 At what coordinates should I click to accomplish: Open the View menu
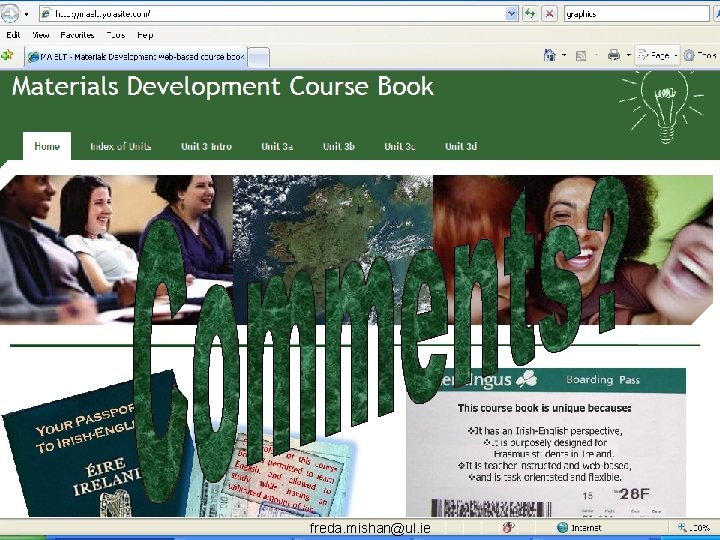tap(40, 35)
